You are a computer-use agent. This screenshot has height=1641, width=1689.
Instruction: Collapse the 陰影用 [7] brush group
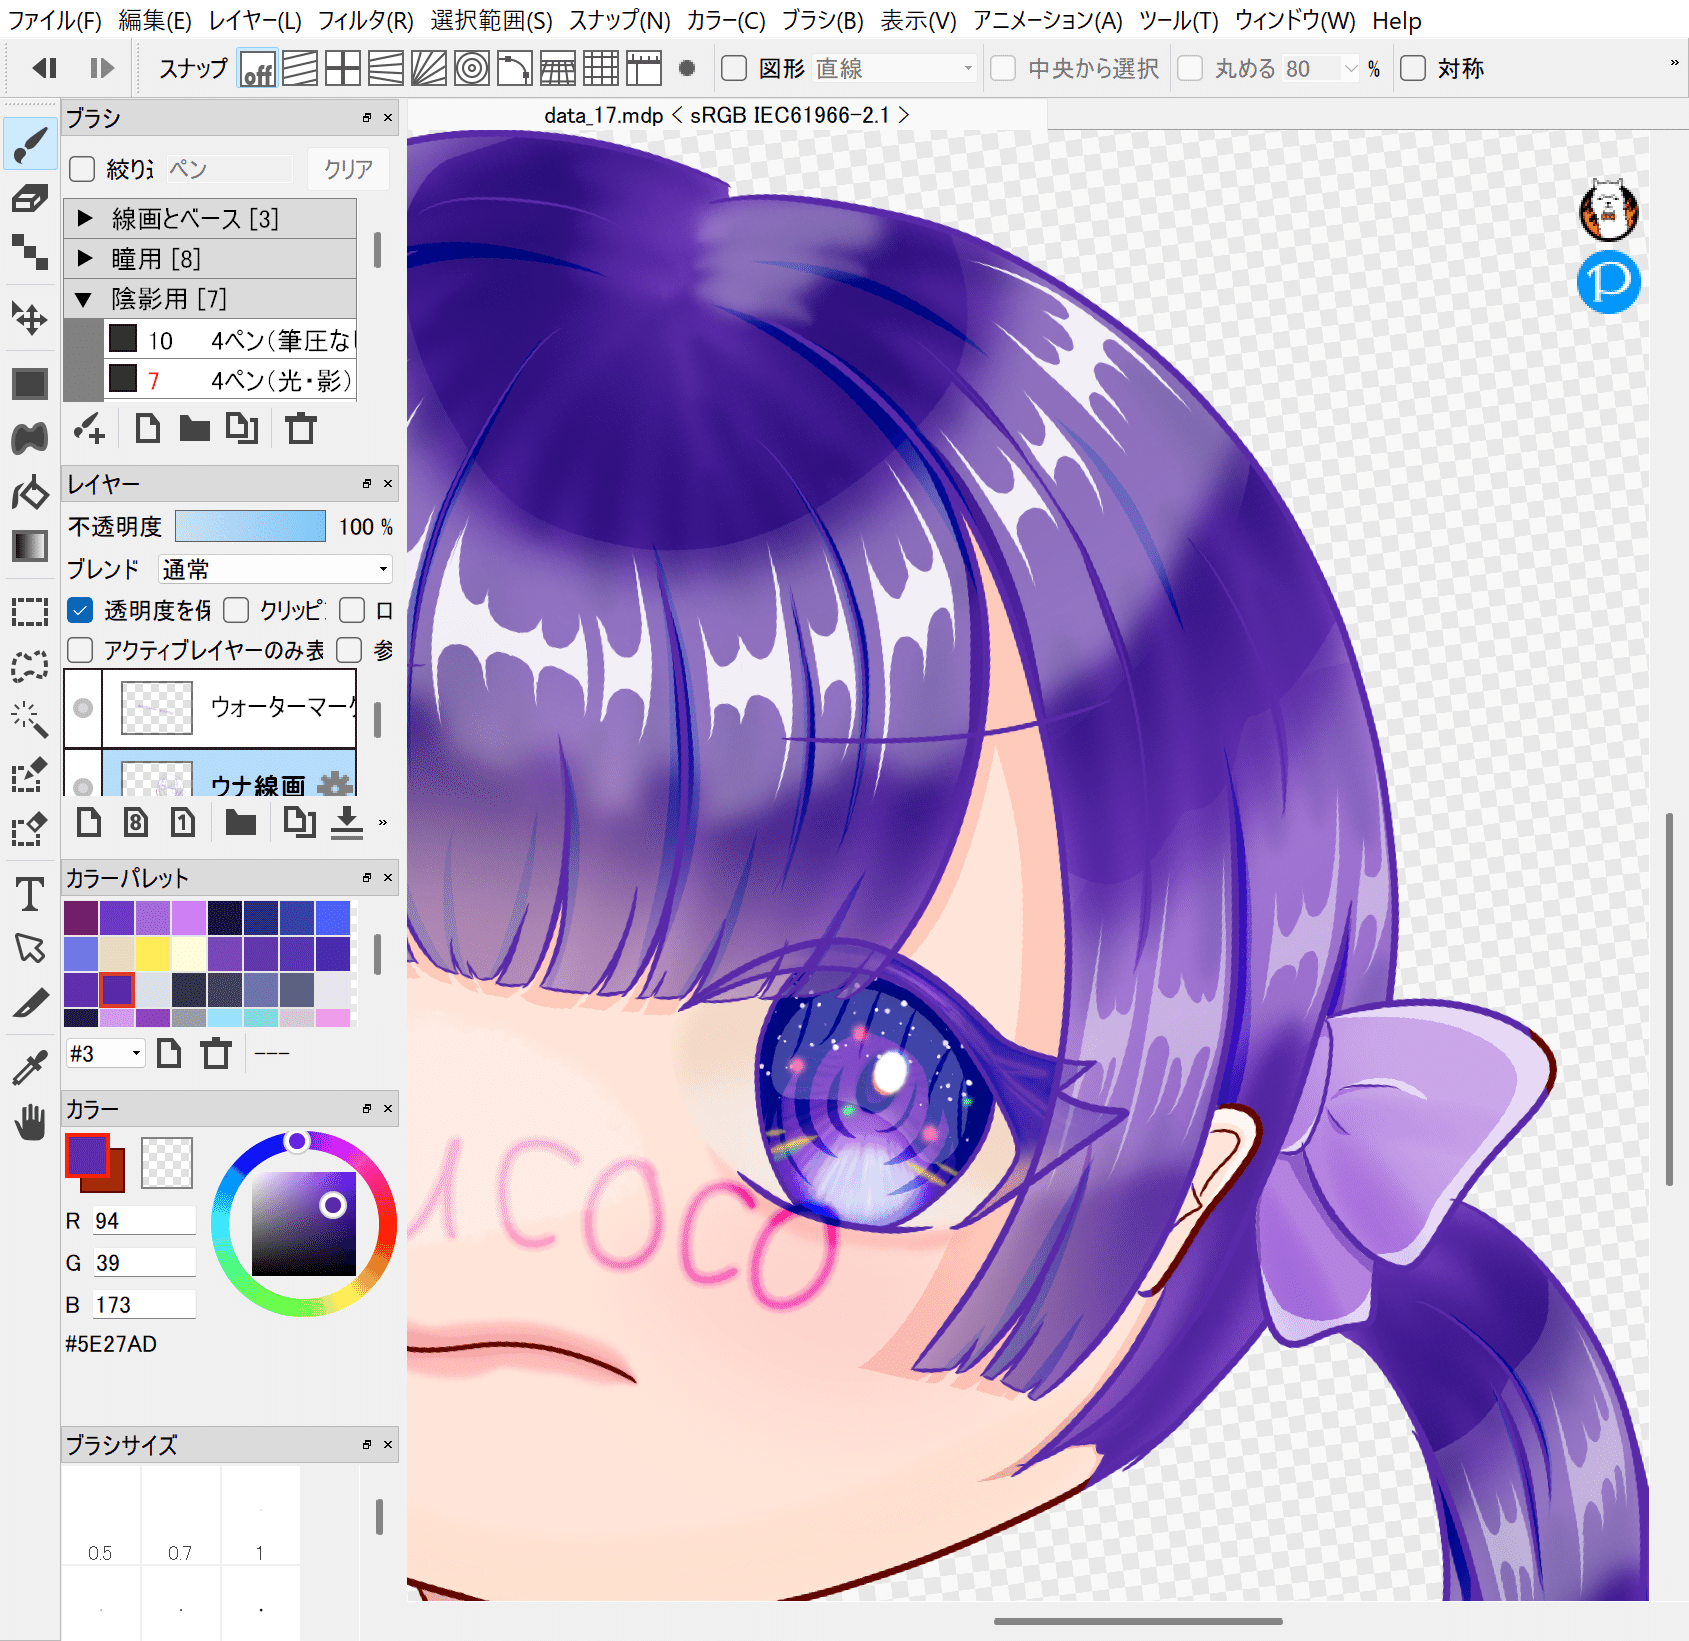pyautogui.click(x=85, y=299)
